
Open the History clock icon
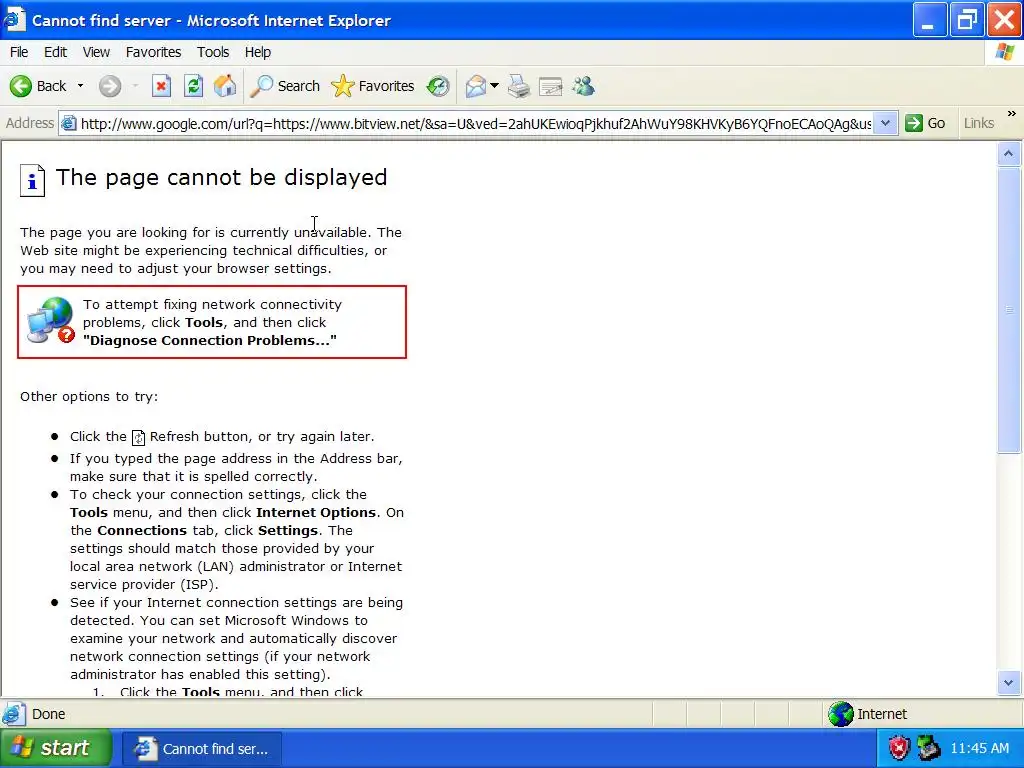(x=438, y=86)
